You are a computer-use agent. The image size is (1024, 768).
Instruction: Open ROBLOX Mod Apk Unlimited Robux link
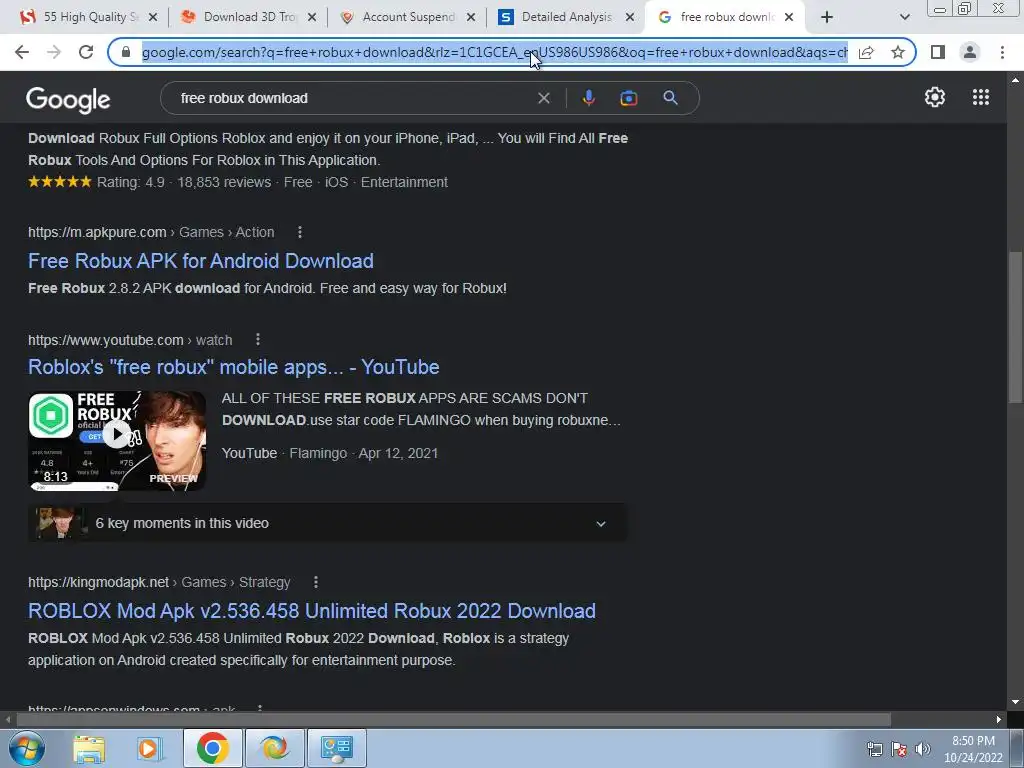312,611
